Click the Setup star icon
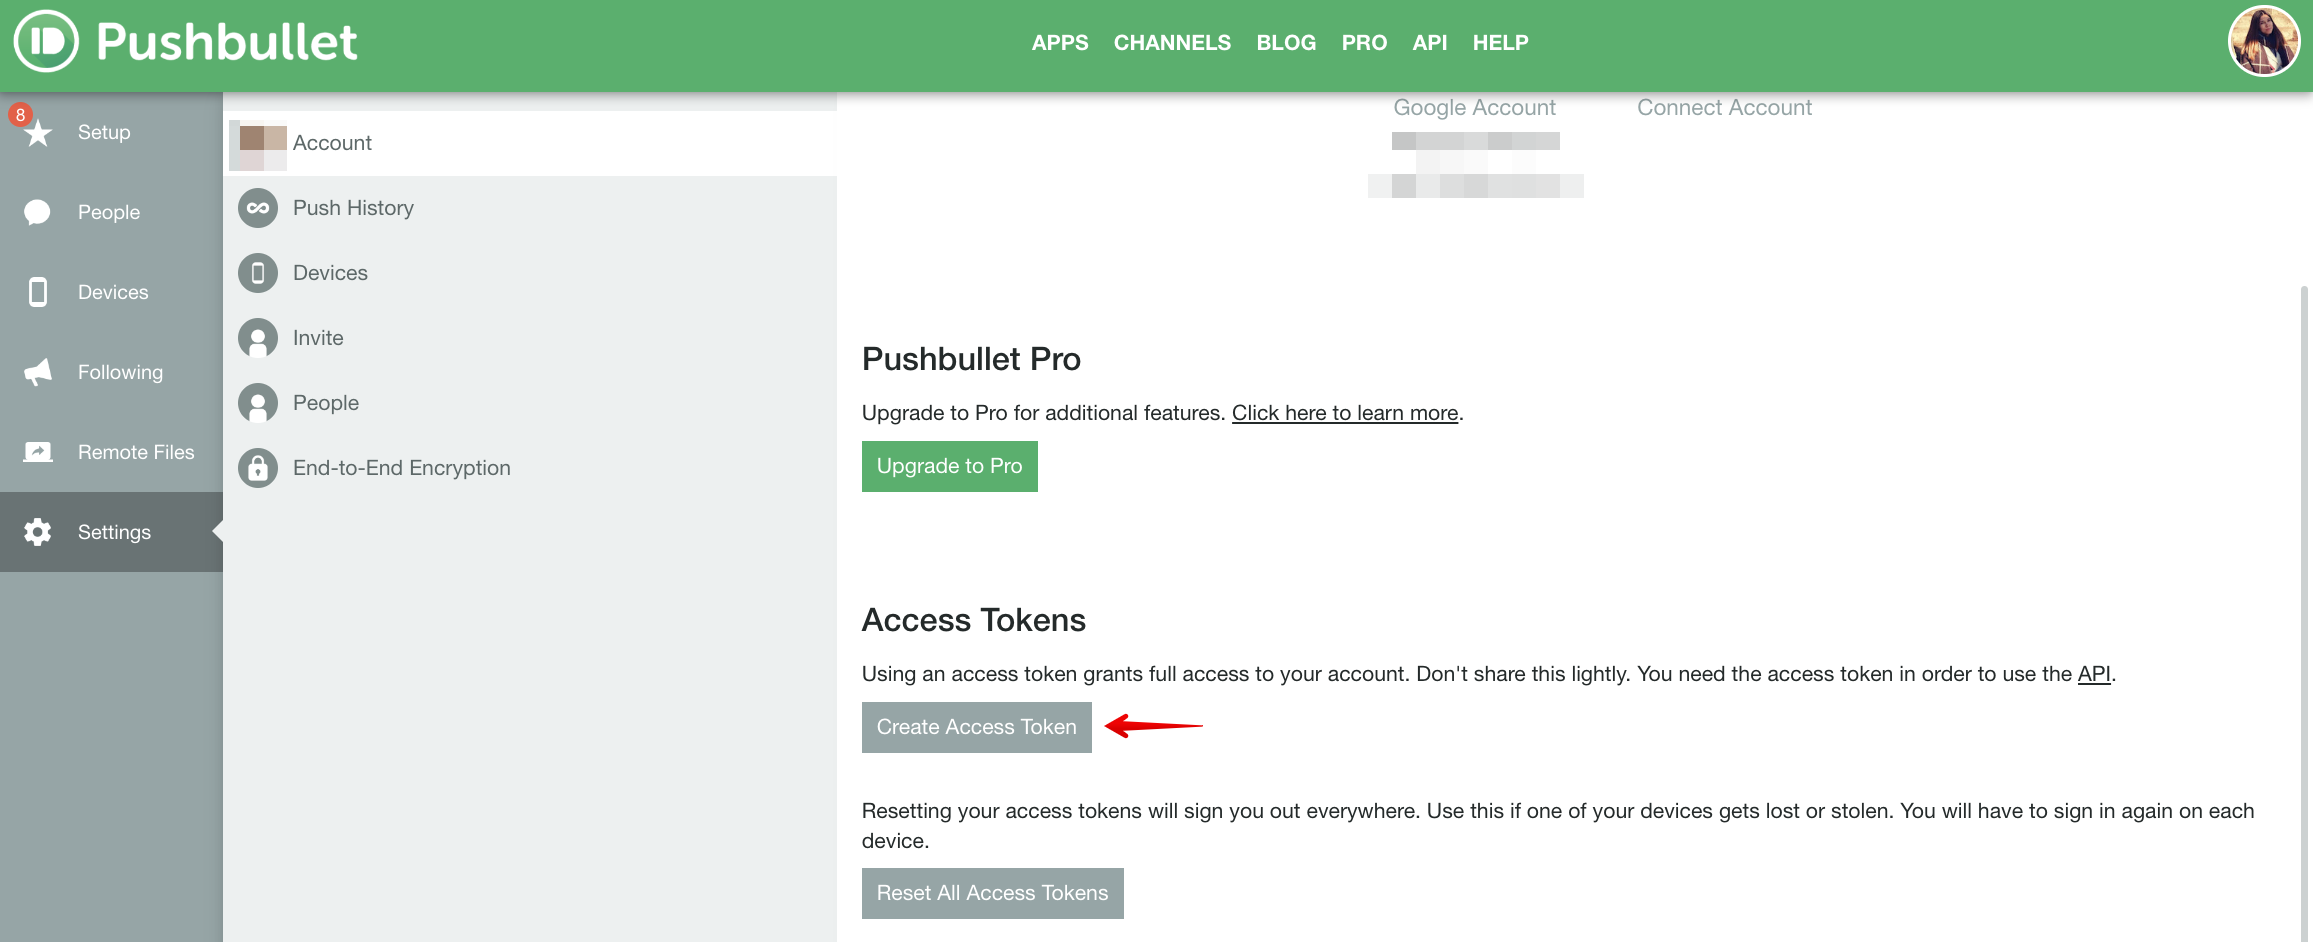This screenshot has width=2314, height=942. pyautogui.click(x=38, y=133)
